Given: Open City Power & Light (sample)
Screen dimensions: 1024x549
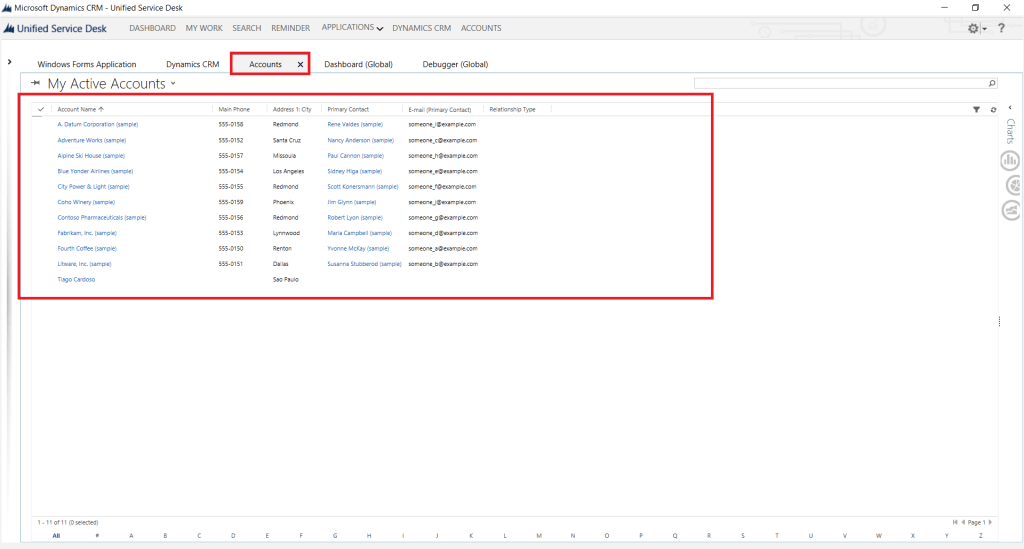Looking at the screenshot, I should (93, 187).
